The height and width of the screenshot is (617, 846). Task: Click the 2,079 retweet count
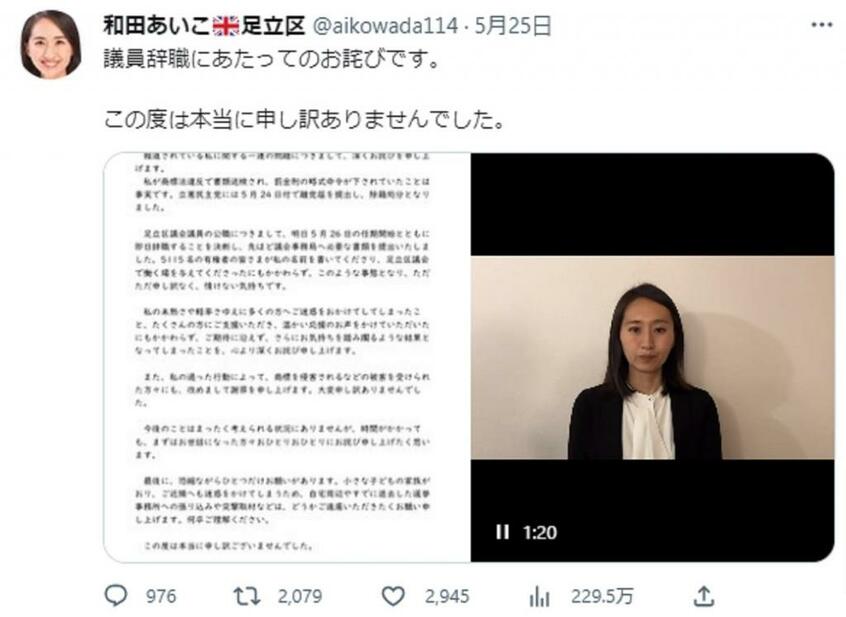300,597
